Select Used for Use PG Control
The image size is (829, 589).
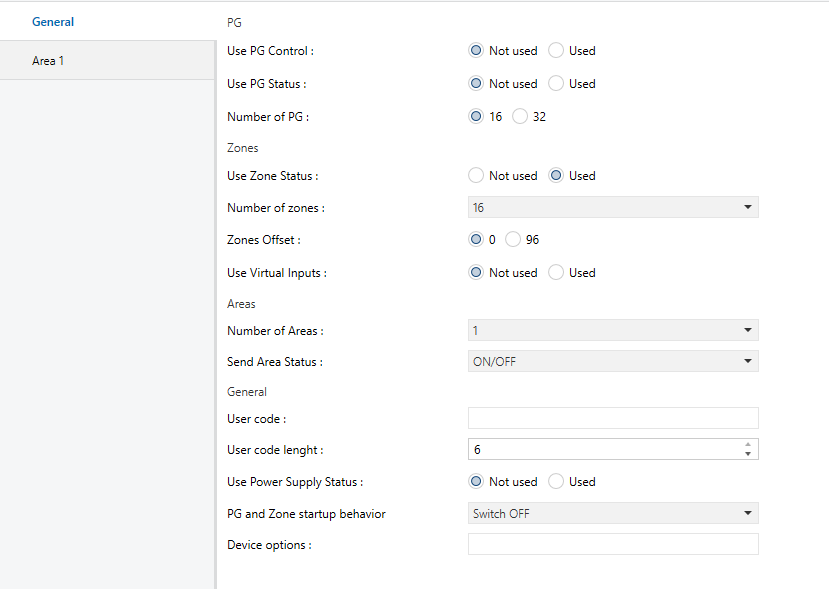pos(556,51)
